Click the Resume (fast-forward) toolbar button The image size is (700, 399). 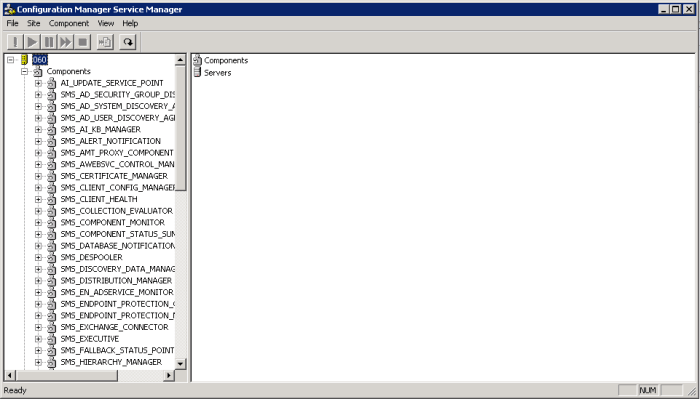pos(66,42)
